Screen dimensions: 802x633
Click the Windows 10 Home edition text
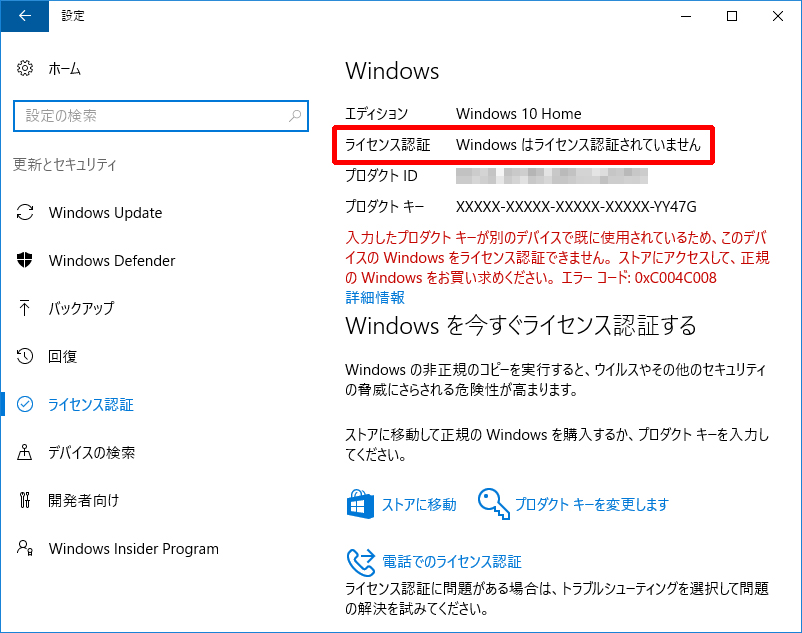tap(519, 114)
